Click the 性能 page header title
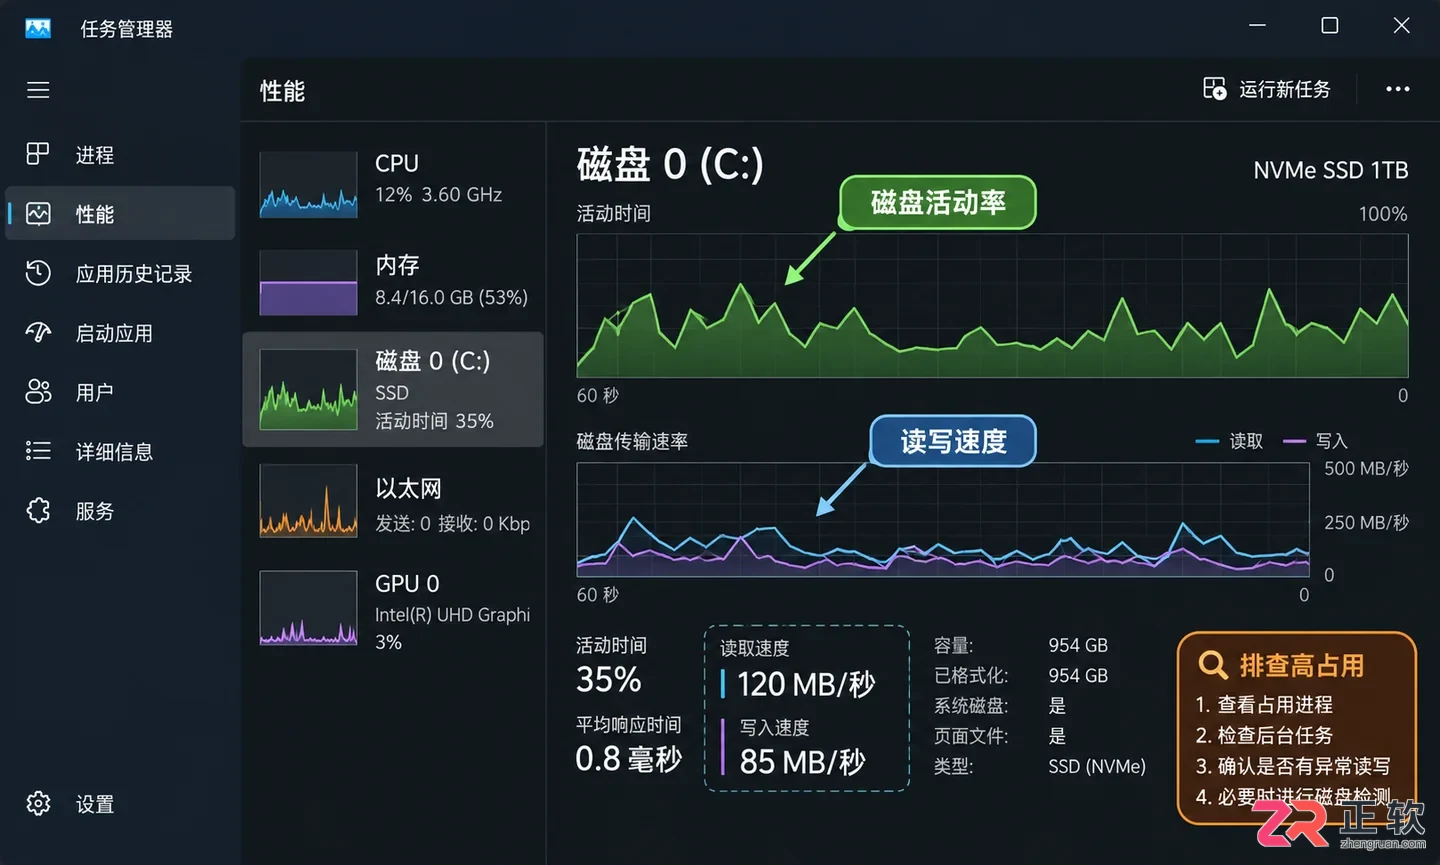The height and width of the screenshot is (865, 1440). [282, 91]
